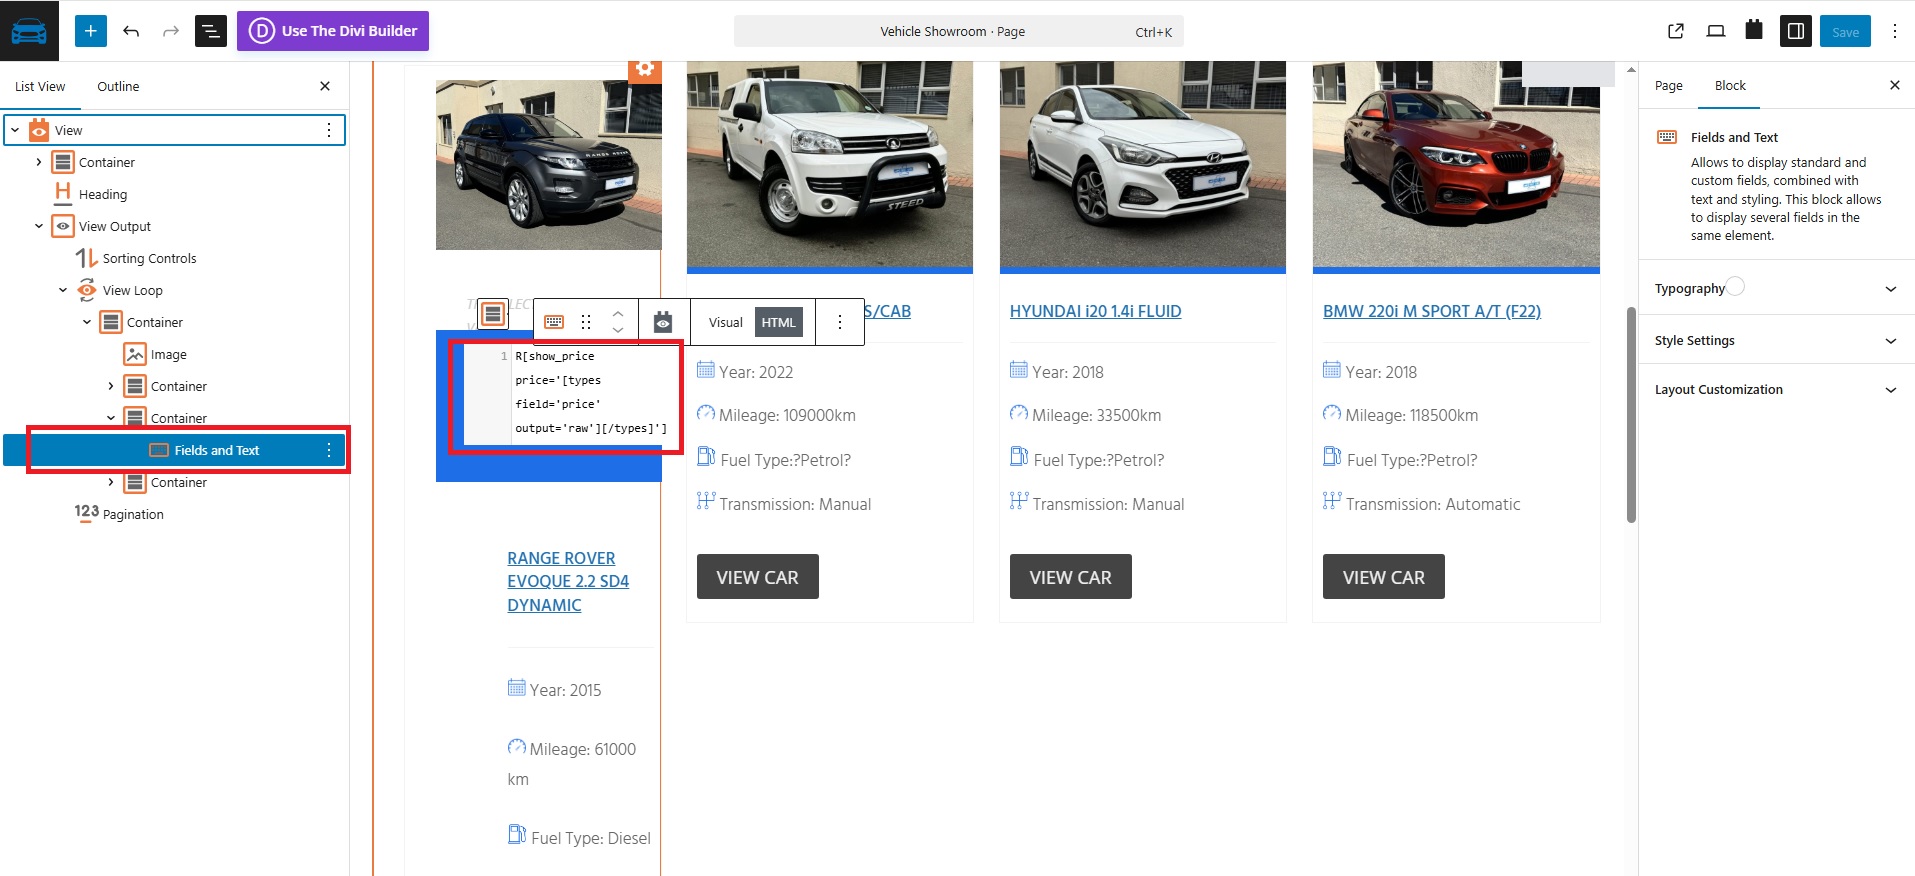
Task: Select the HTML editor mode
Action: (x=779, y=322)
